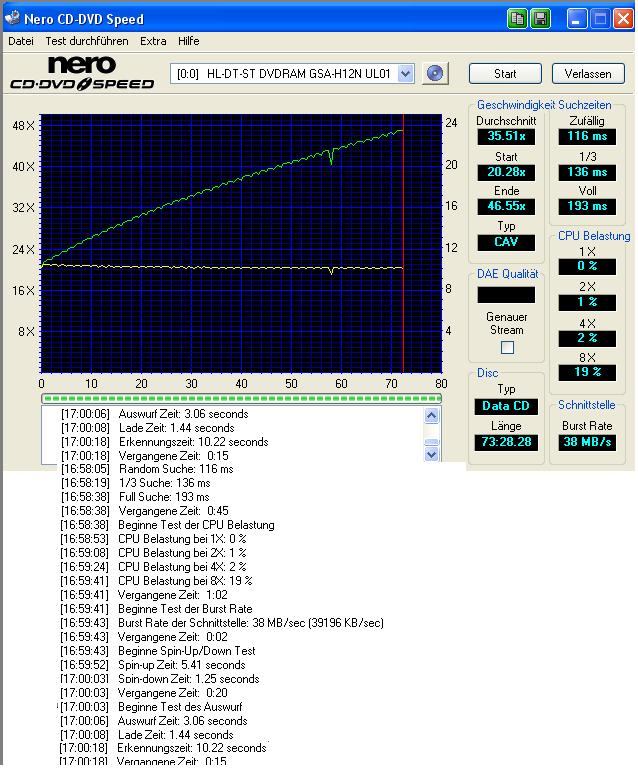Click log line CPU Belastung bei 8X: 19 %
638x769 pixels.
pos(156,581)
